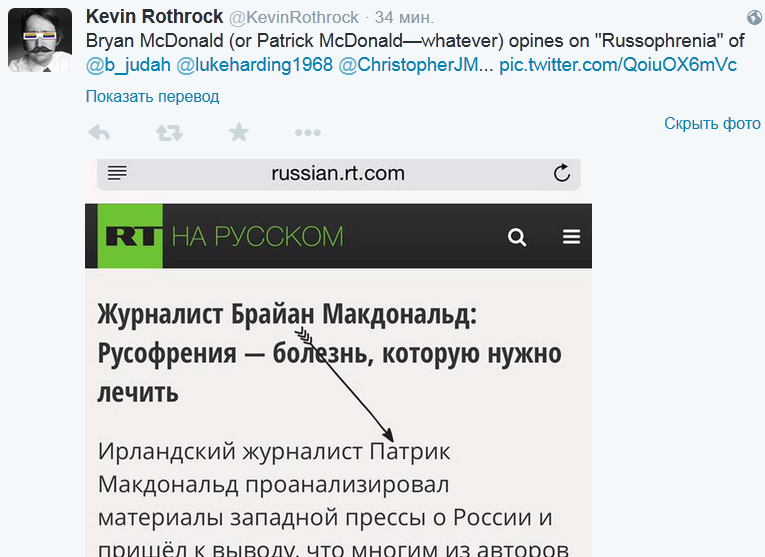The height and width of the screenshot is (557, 765).
Task: Click the text материалы западной прессы о России
Action: pos(320,517)
